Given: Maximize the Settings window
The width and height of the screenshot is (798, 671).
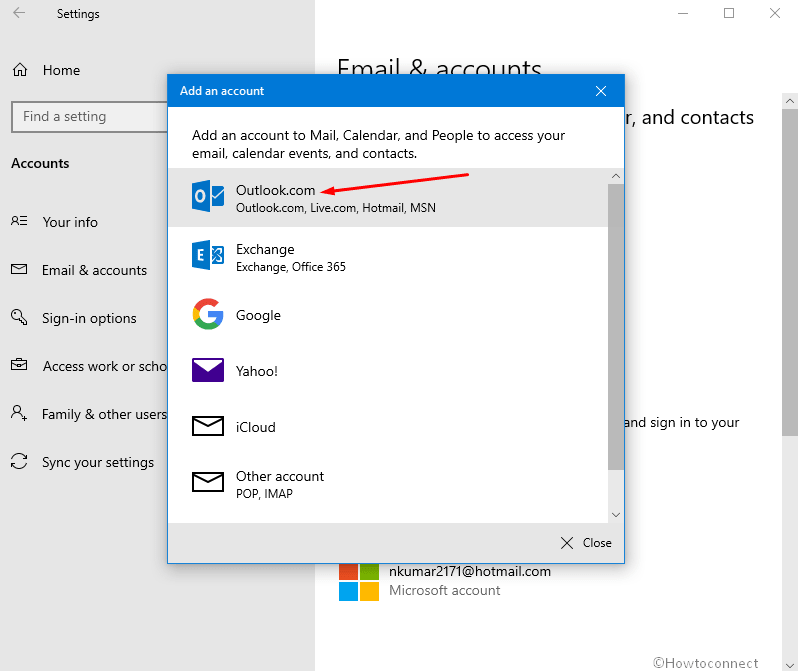Looking at the screenshot, I should coord(729,13).
